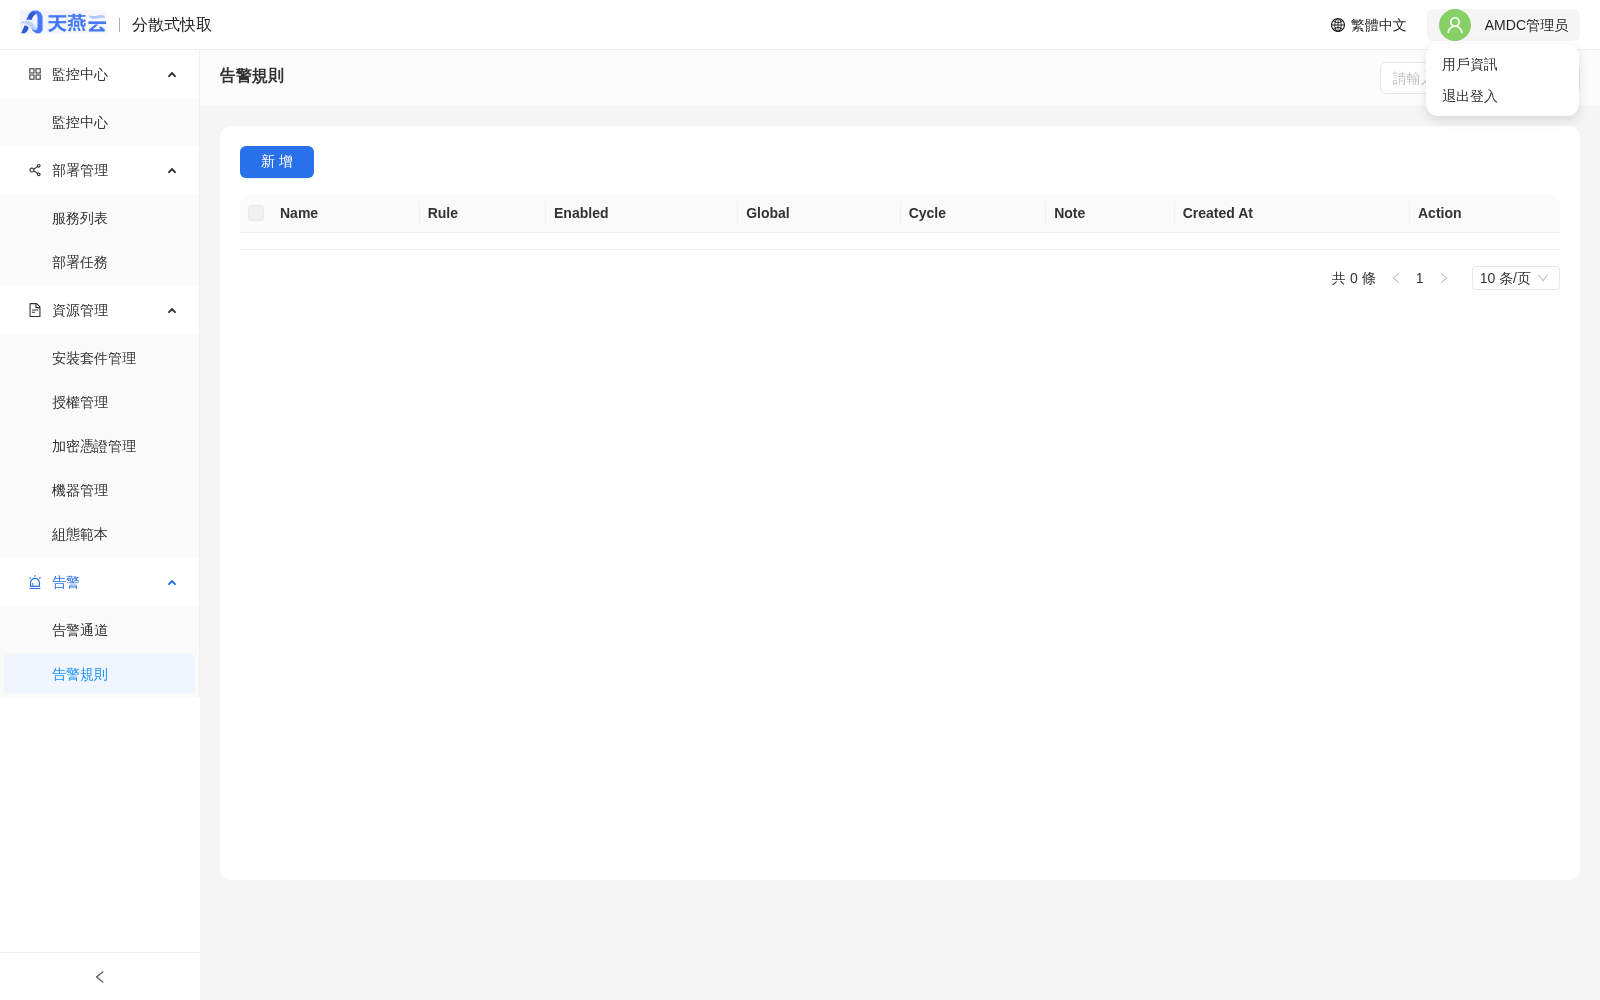1600x1000 pixels.
Task: Collapse the 資源管理 menu chevron
Action: tap(172, 311)
